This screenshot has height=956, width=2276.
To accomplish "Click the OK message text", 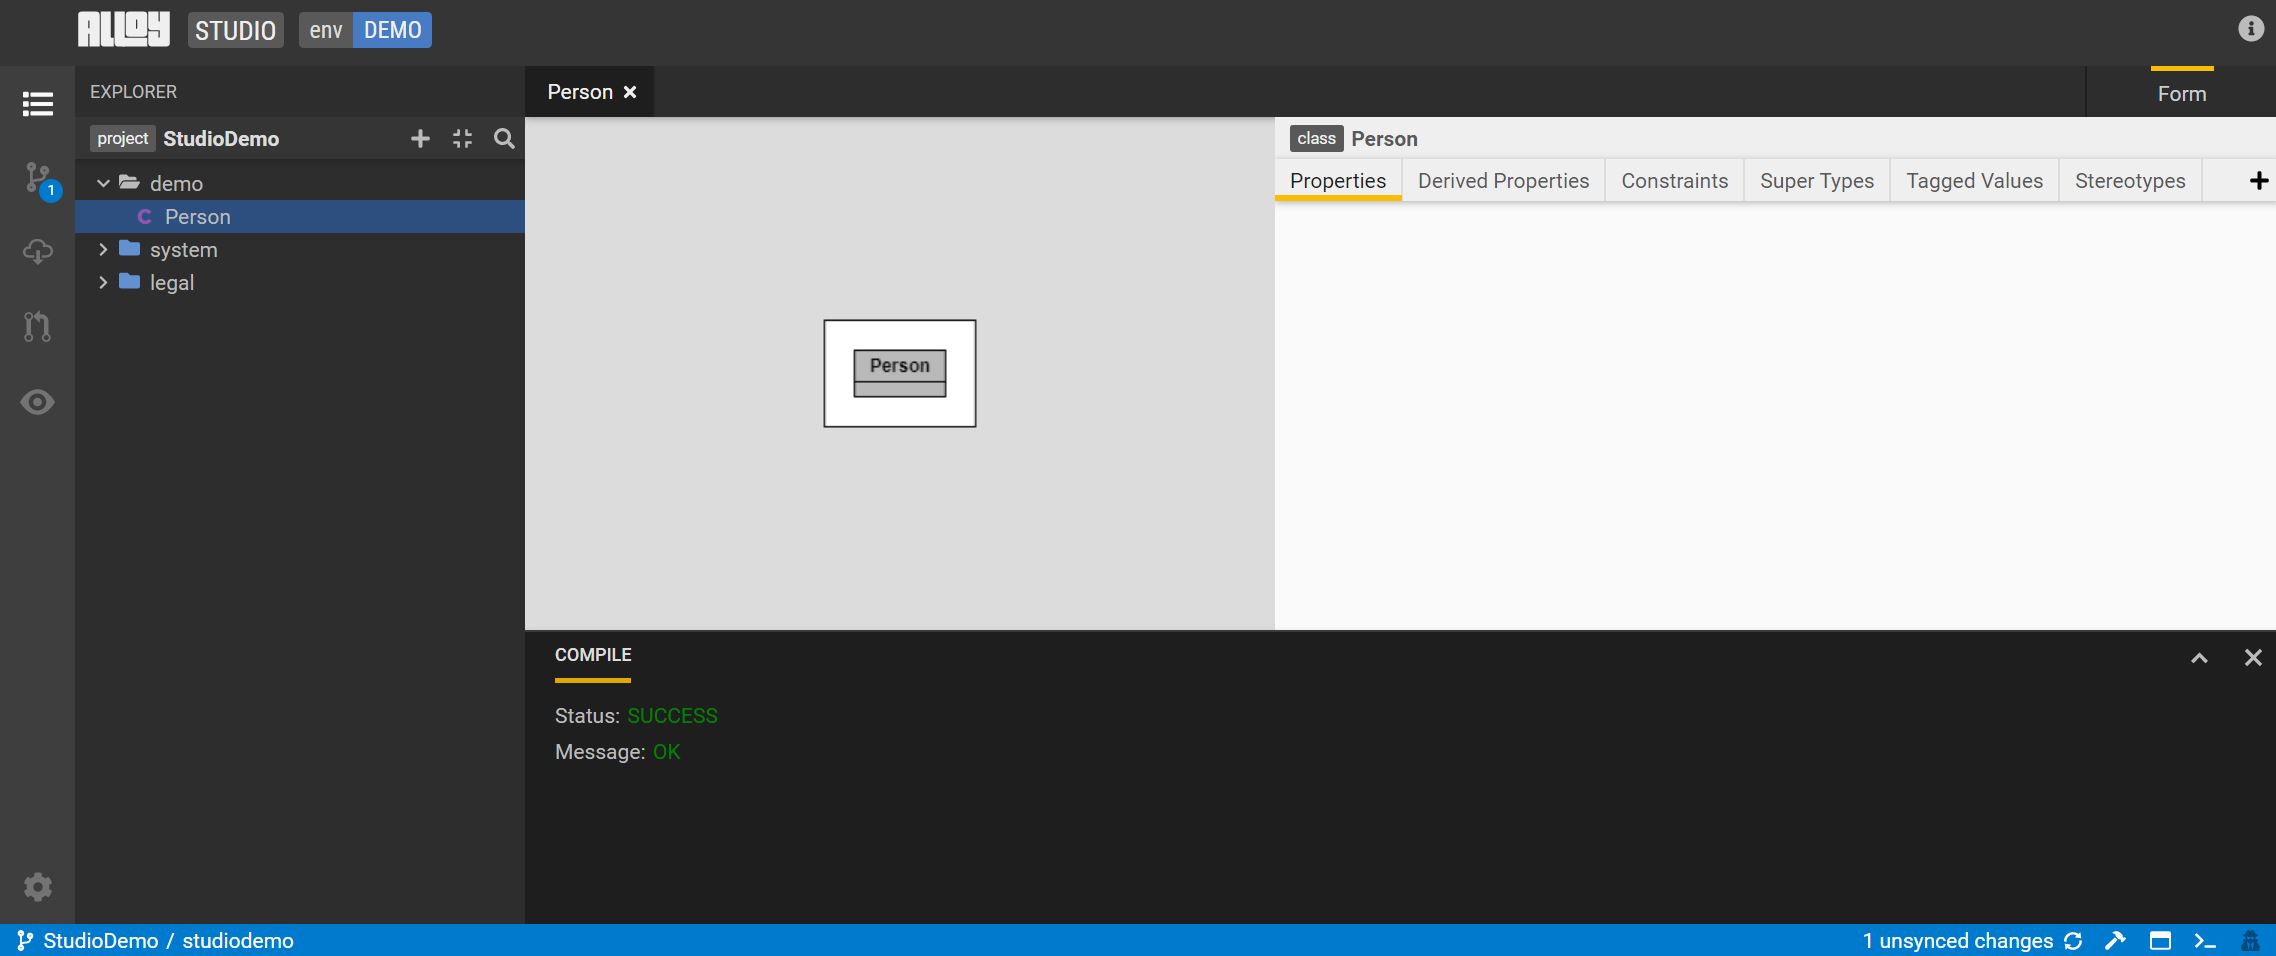I will pyautogui.click(x=666, y=752).
